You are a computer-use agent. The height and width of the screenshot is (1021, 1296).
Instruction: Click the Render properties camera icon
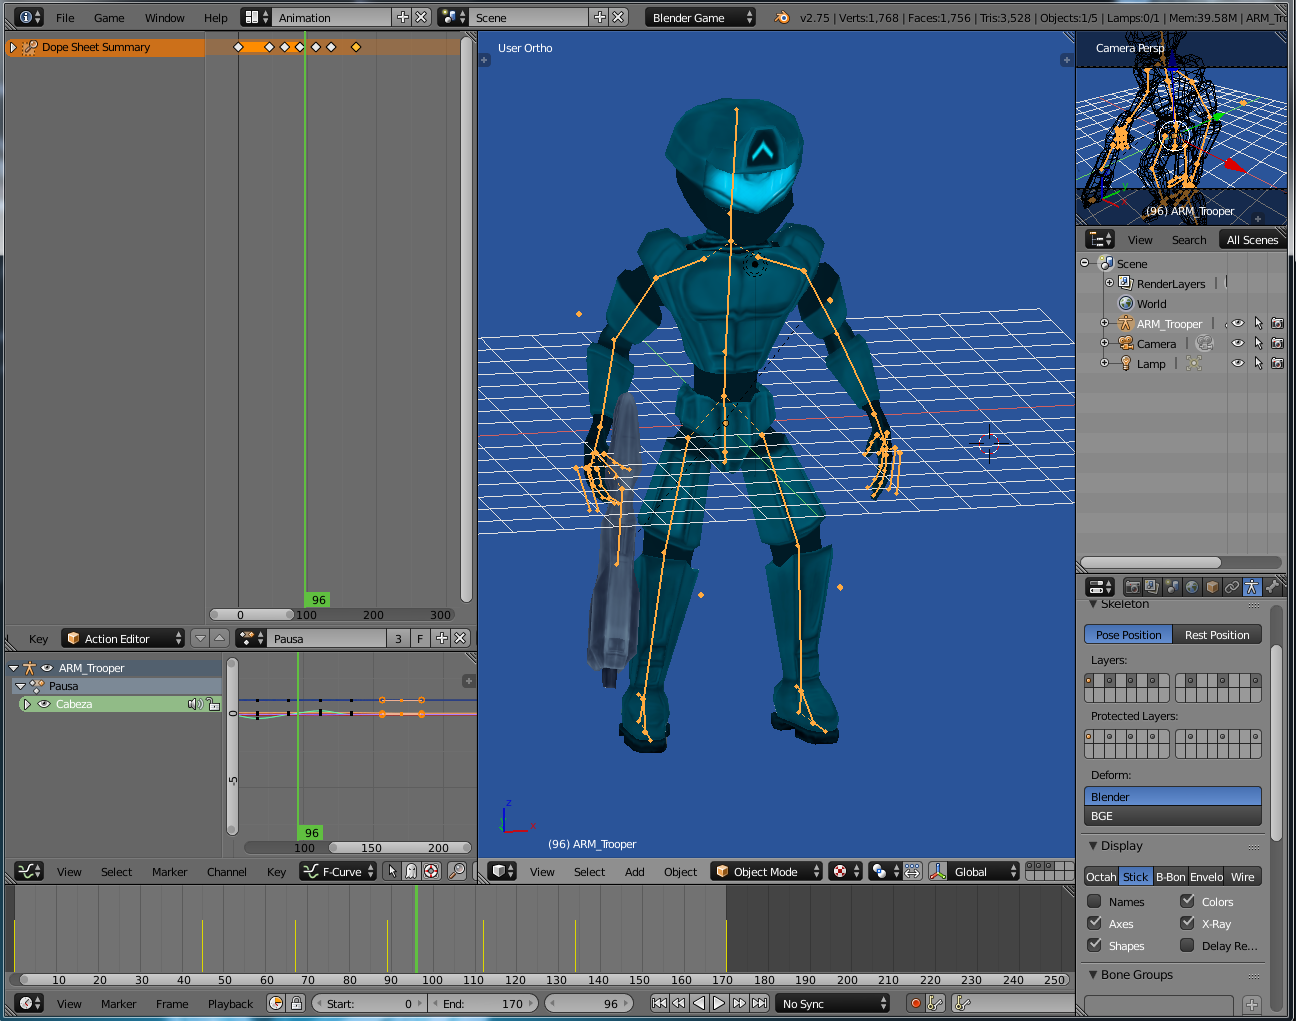[1132, 587]
